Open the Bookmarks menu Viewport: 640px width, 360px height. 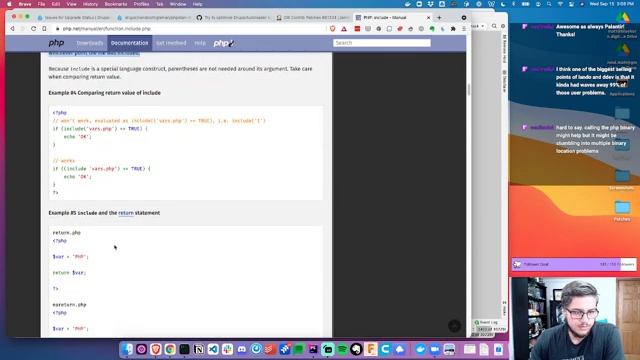click(116, 4)
